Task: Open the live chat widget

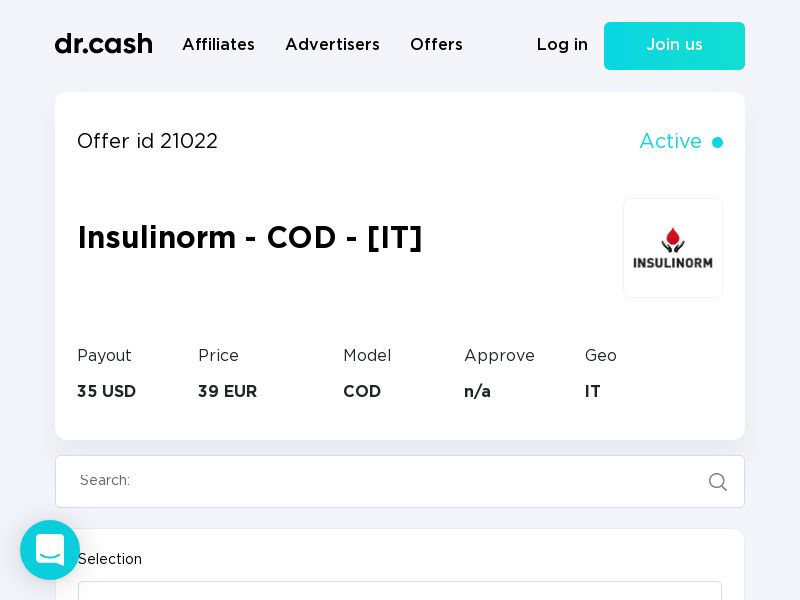Action: (50, 550)
